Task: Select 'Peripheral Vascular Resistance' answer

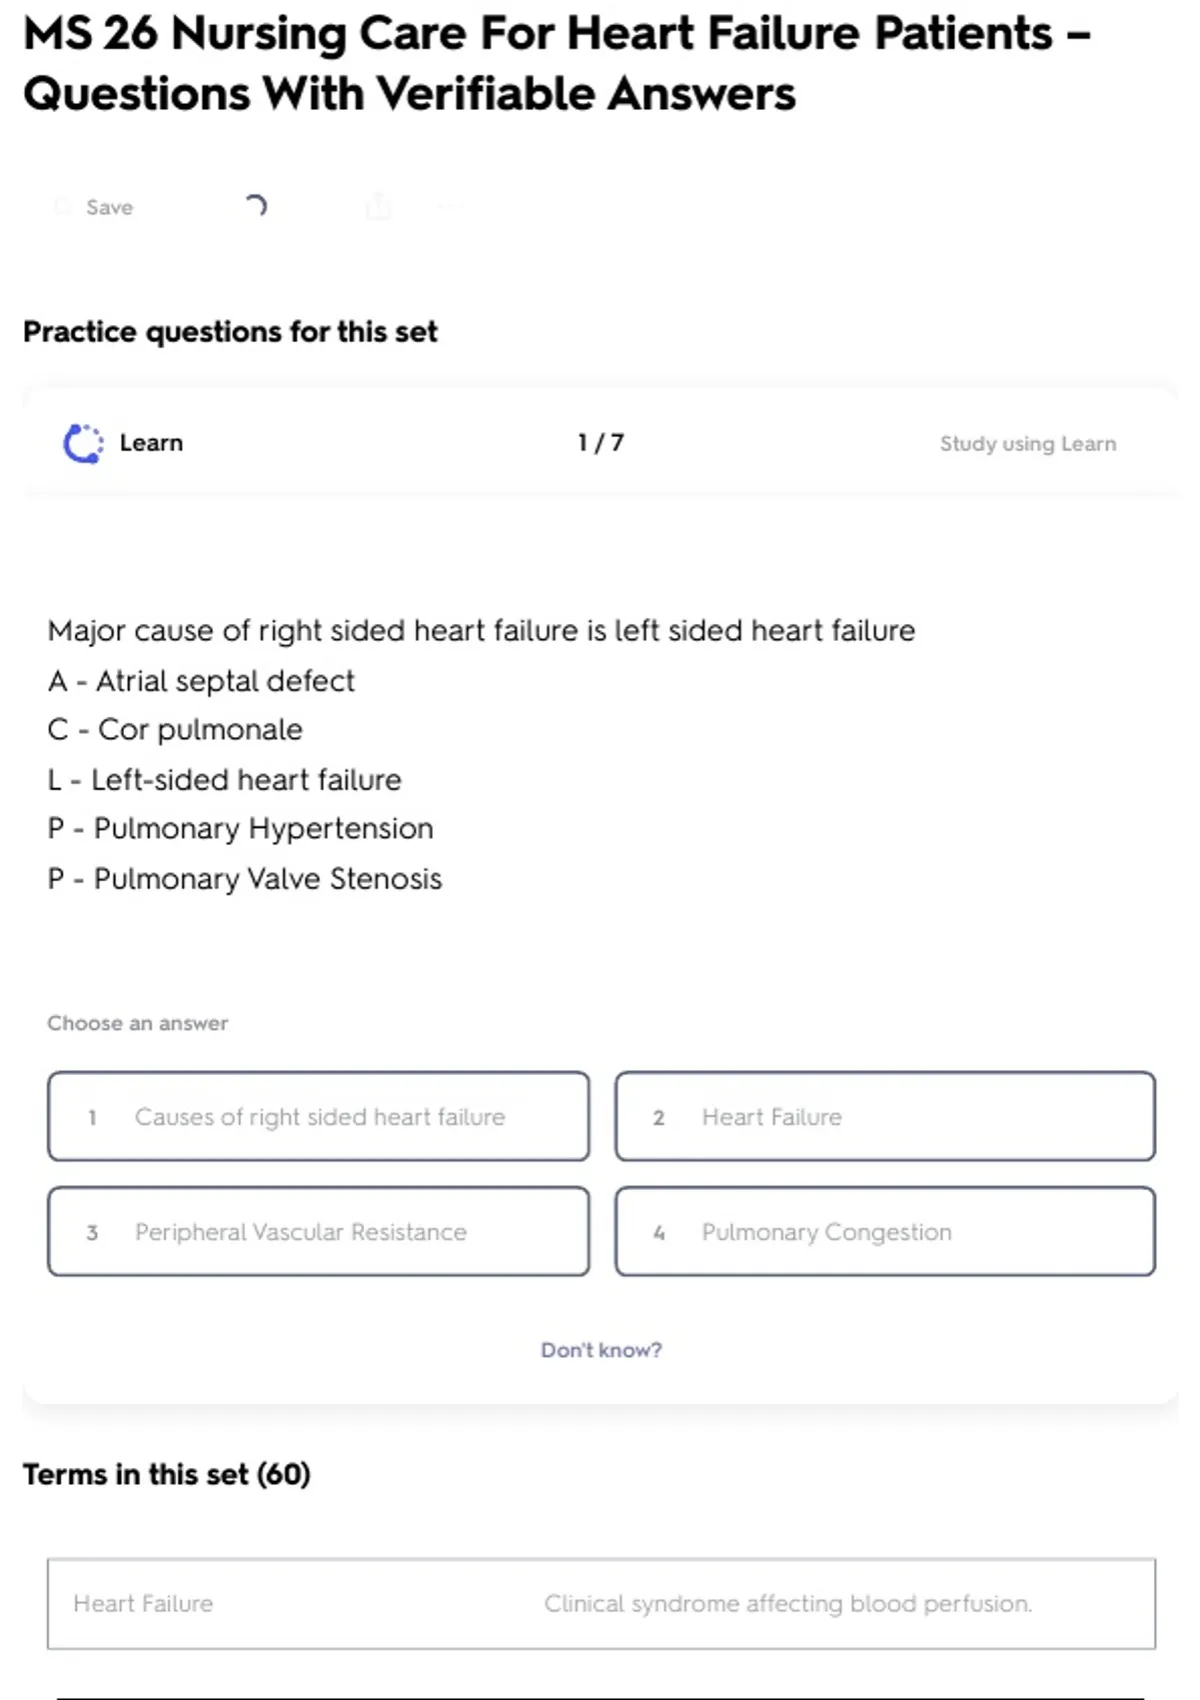Action: click(x=318, y=1231)
